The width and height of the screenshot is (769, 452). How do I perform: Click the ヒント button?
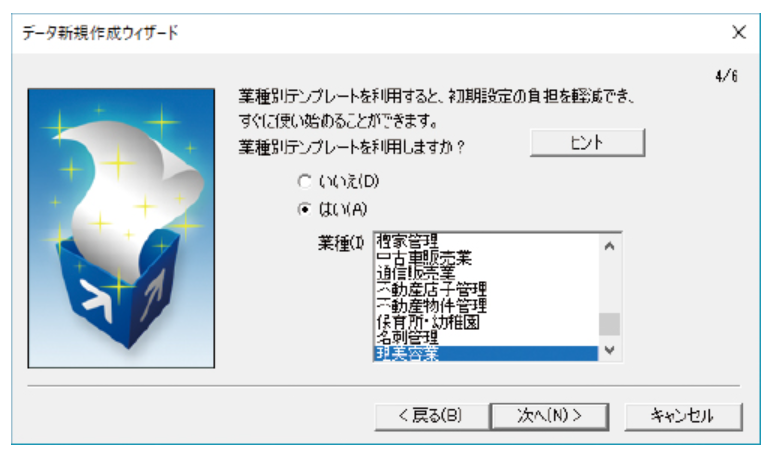click(587, 143)
